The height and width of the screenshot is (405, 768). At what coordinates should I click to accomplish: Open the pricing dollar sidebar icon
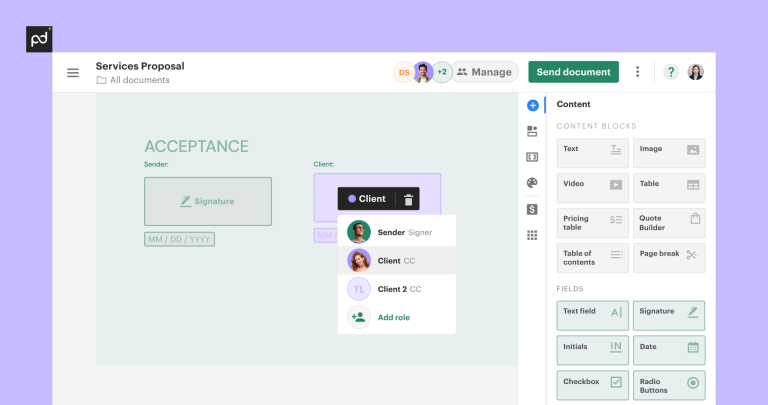(x=532, y=209)
